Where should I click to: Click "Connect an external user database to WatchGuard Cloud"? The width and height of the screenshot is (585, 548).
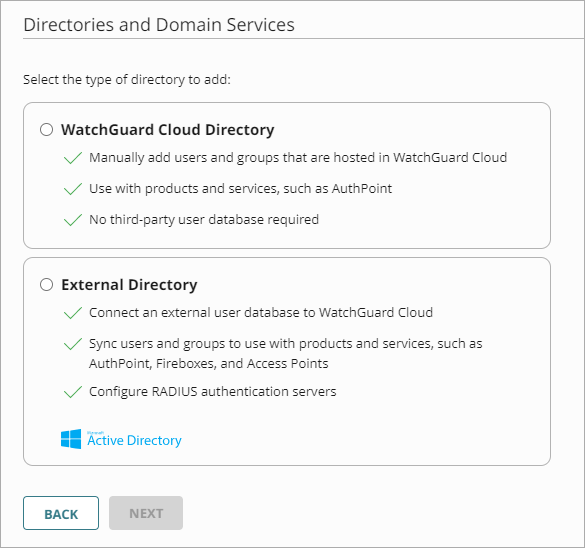coord(261,313)
